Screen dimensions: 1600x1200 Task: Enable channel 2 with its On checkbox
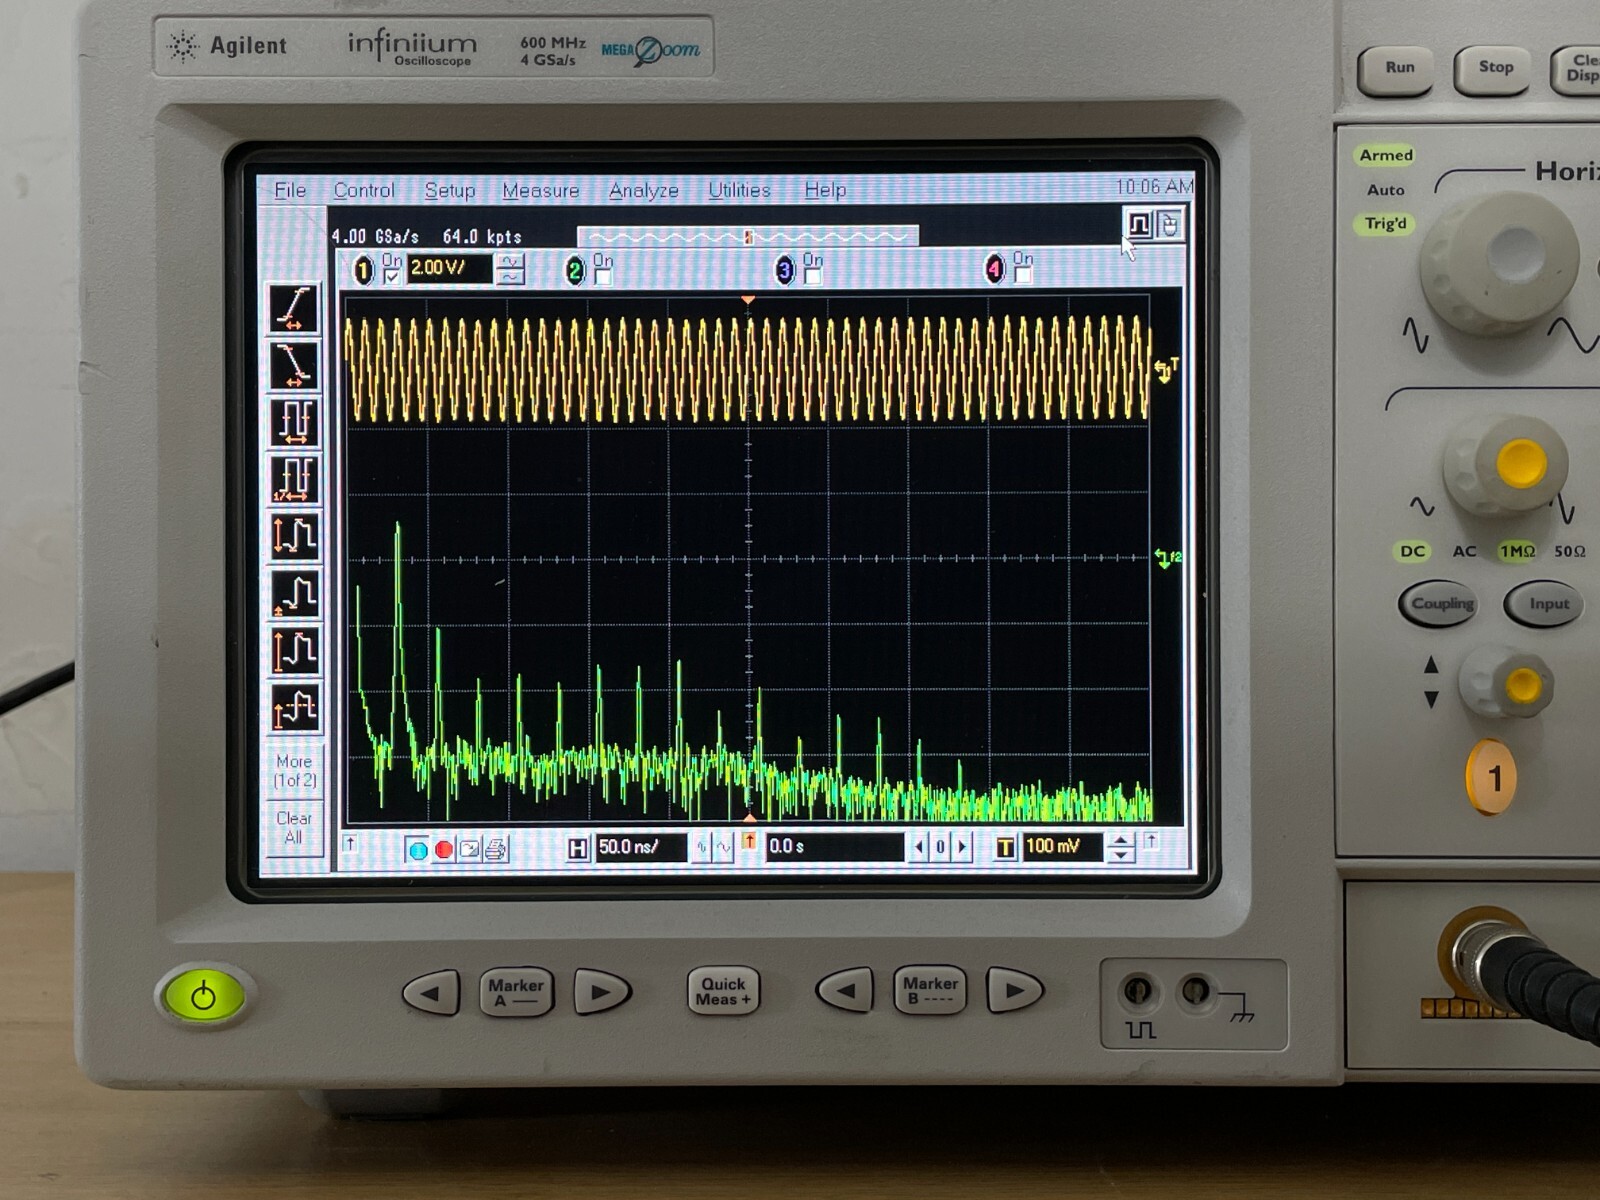603,276
